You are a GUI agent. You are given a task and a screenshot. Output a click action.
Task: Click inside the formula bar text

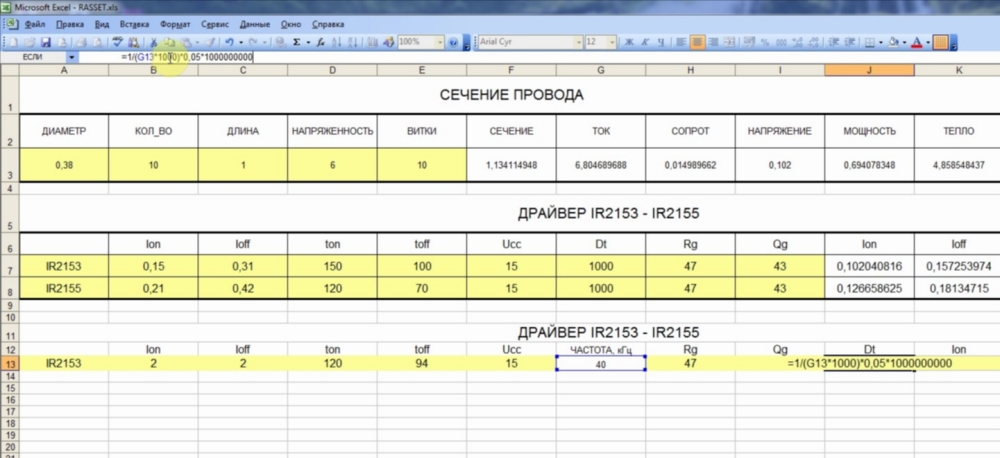point(188,57)
